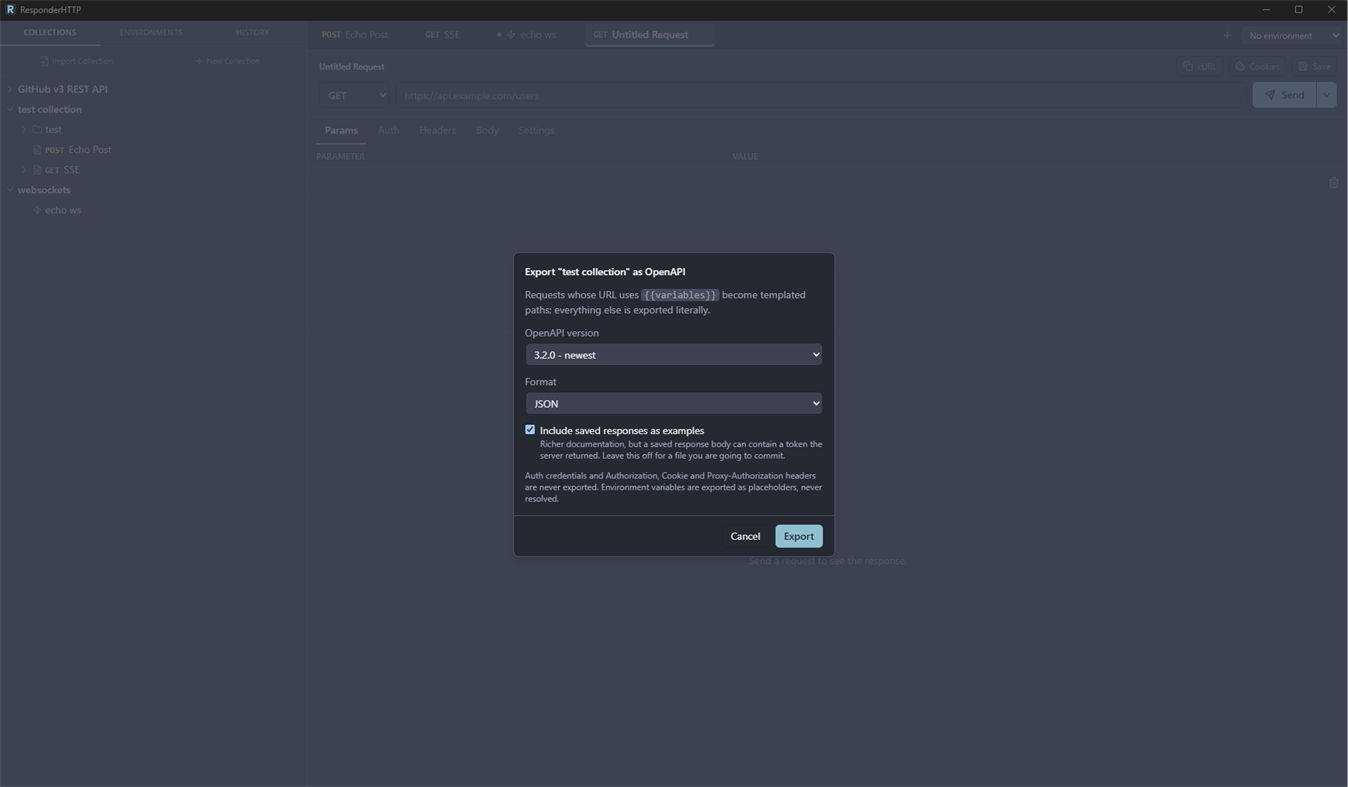The height and width of the screenshot is (787, 1348).
Task: Open the Auth request tab
Action: click(x=388, y=130)
